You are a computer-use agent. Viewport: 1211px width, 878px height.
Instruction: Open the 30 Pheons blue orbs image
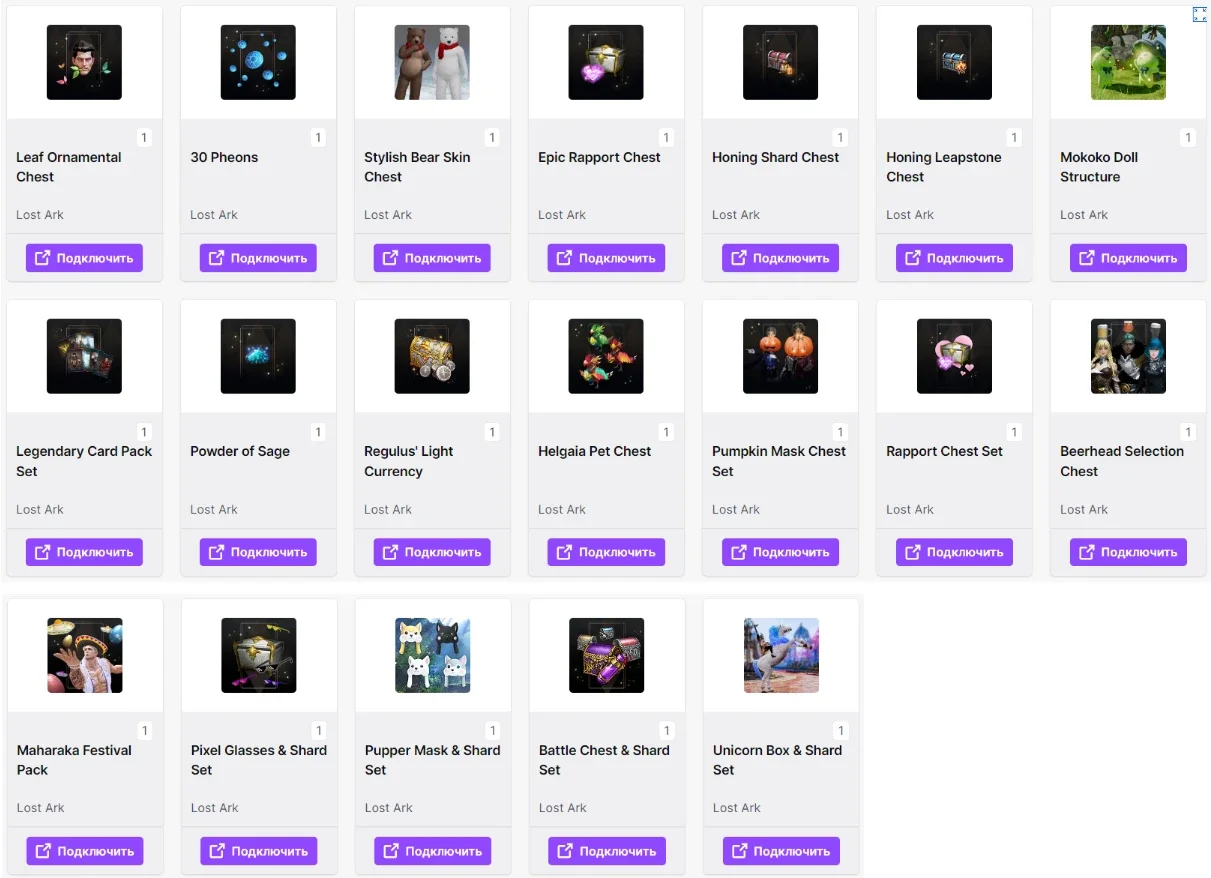[258, 62]
